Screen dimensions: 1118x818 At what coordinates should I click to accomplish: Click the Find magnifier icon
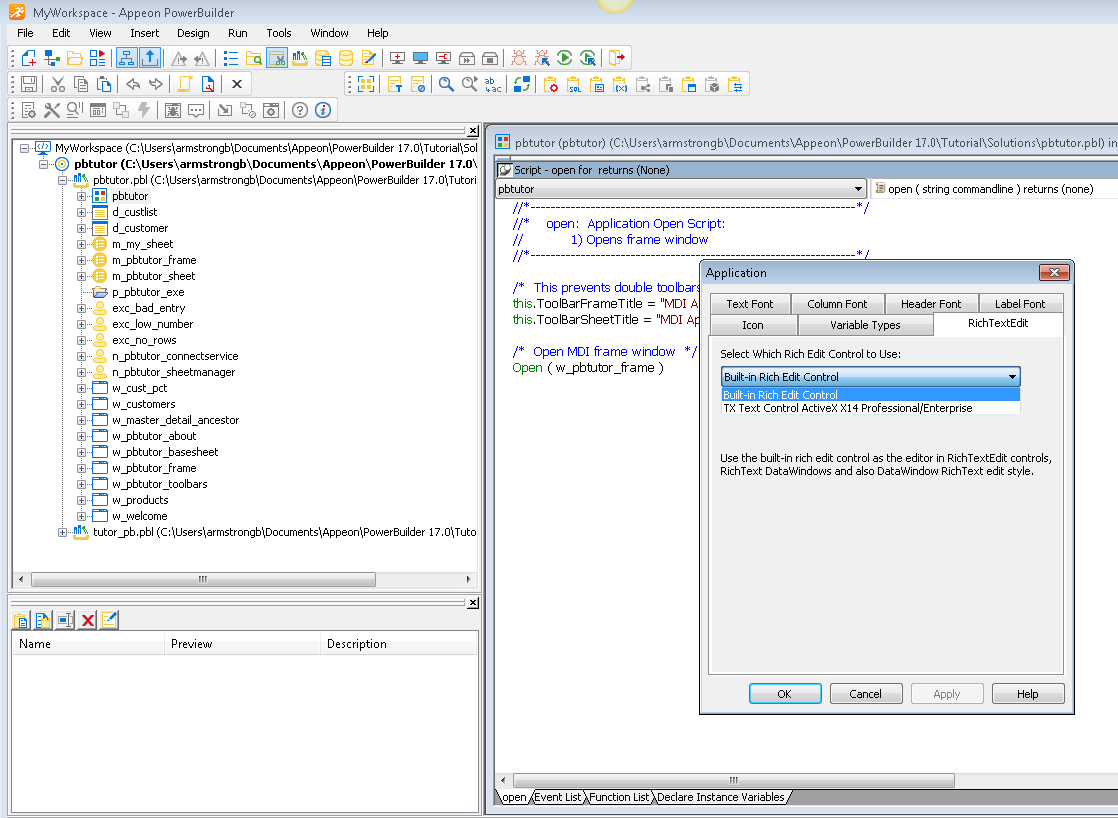pyautogui.click(x=446, y=84)
